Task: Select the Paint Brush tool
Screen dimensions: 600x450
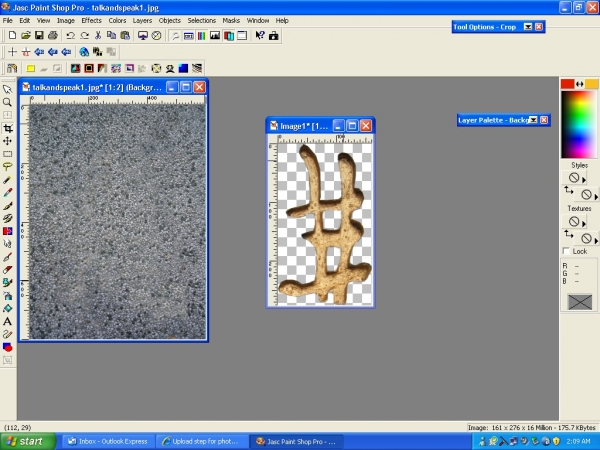Action: click(7, 205)
